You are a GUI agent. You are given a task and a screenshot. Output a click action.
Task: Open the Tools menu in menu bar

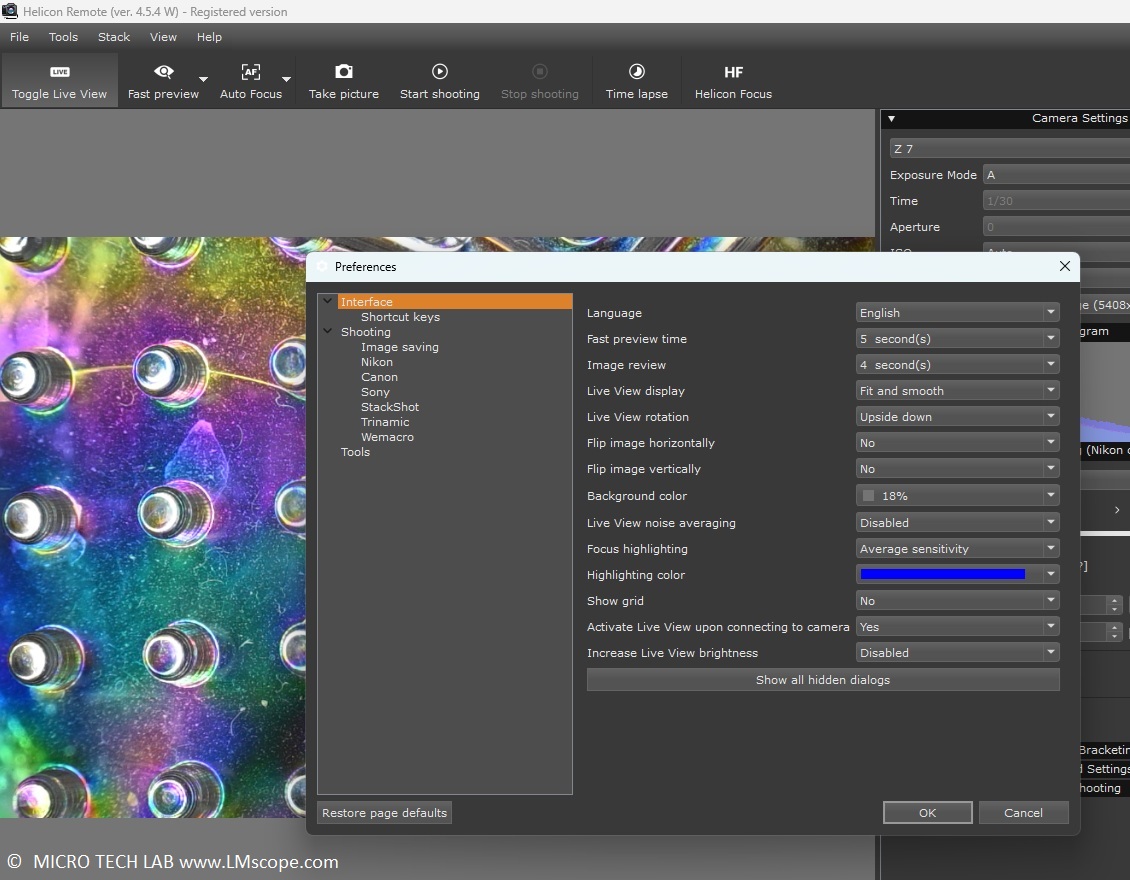tap(63, 37)
